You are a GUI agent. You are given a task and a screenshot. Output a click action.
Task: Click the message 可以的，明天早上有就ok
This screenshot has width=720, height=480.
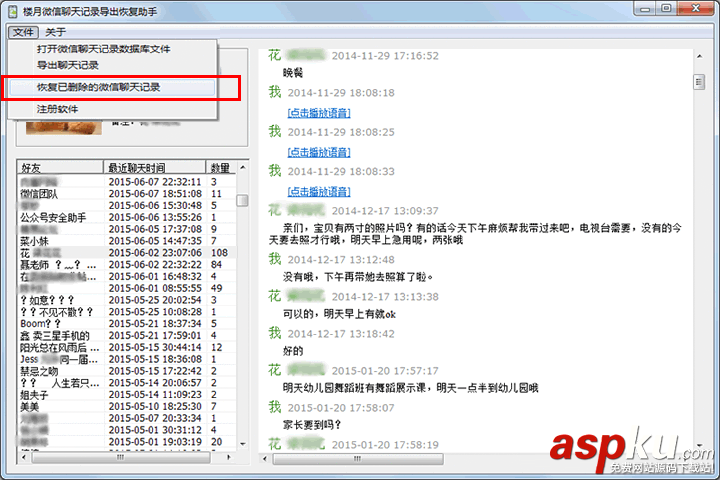tap(339, 314)
